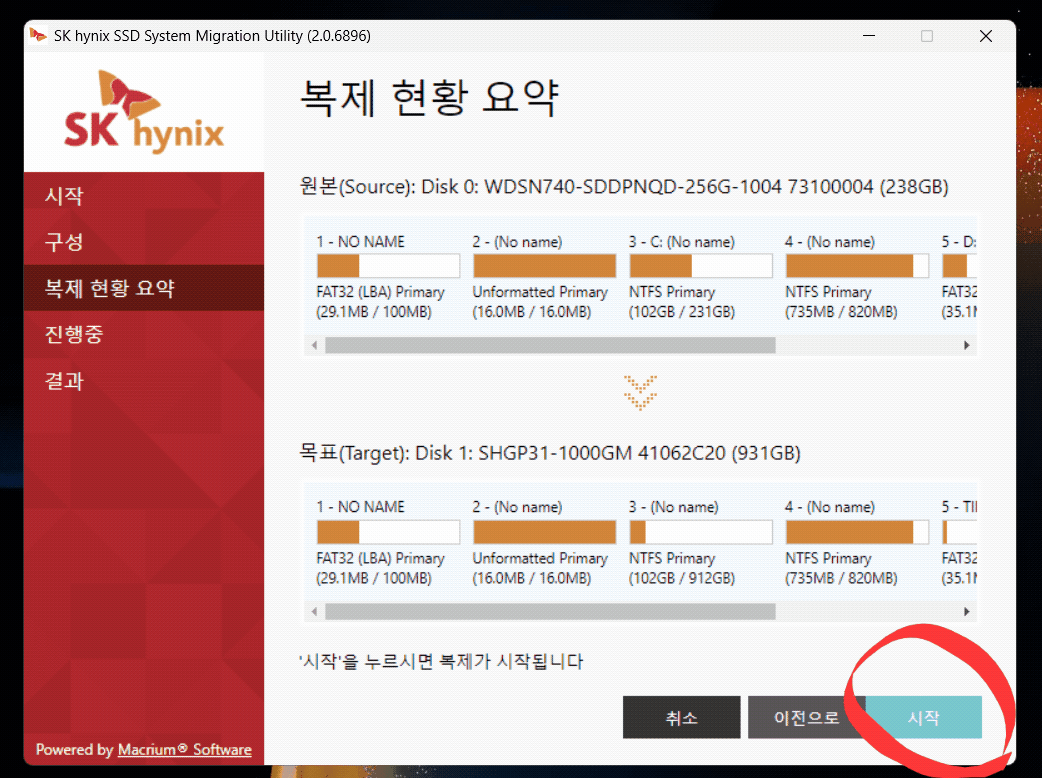Click target partition 3 NTFS 912GB usage bar

point(700,532)
